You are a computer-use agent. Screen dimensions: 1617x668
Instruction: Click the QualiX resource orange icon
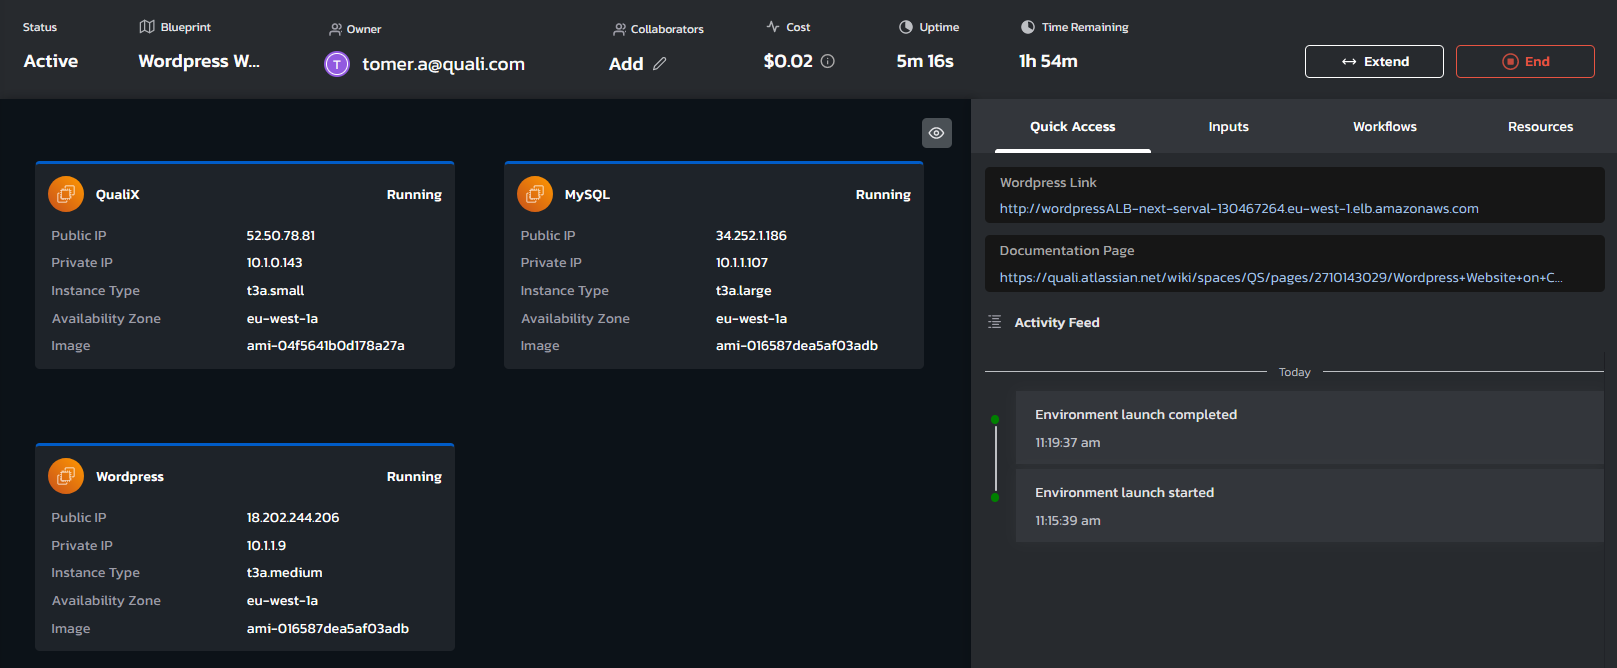click(66, 194)
